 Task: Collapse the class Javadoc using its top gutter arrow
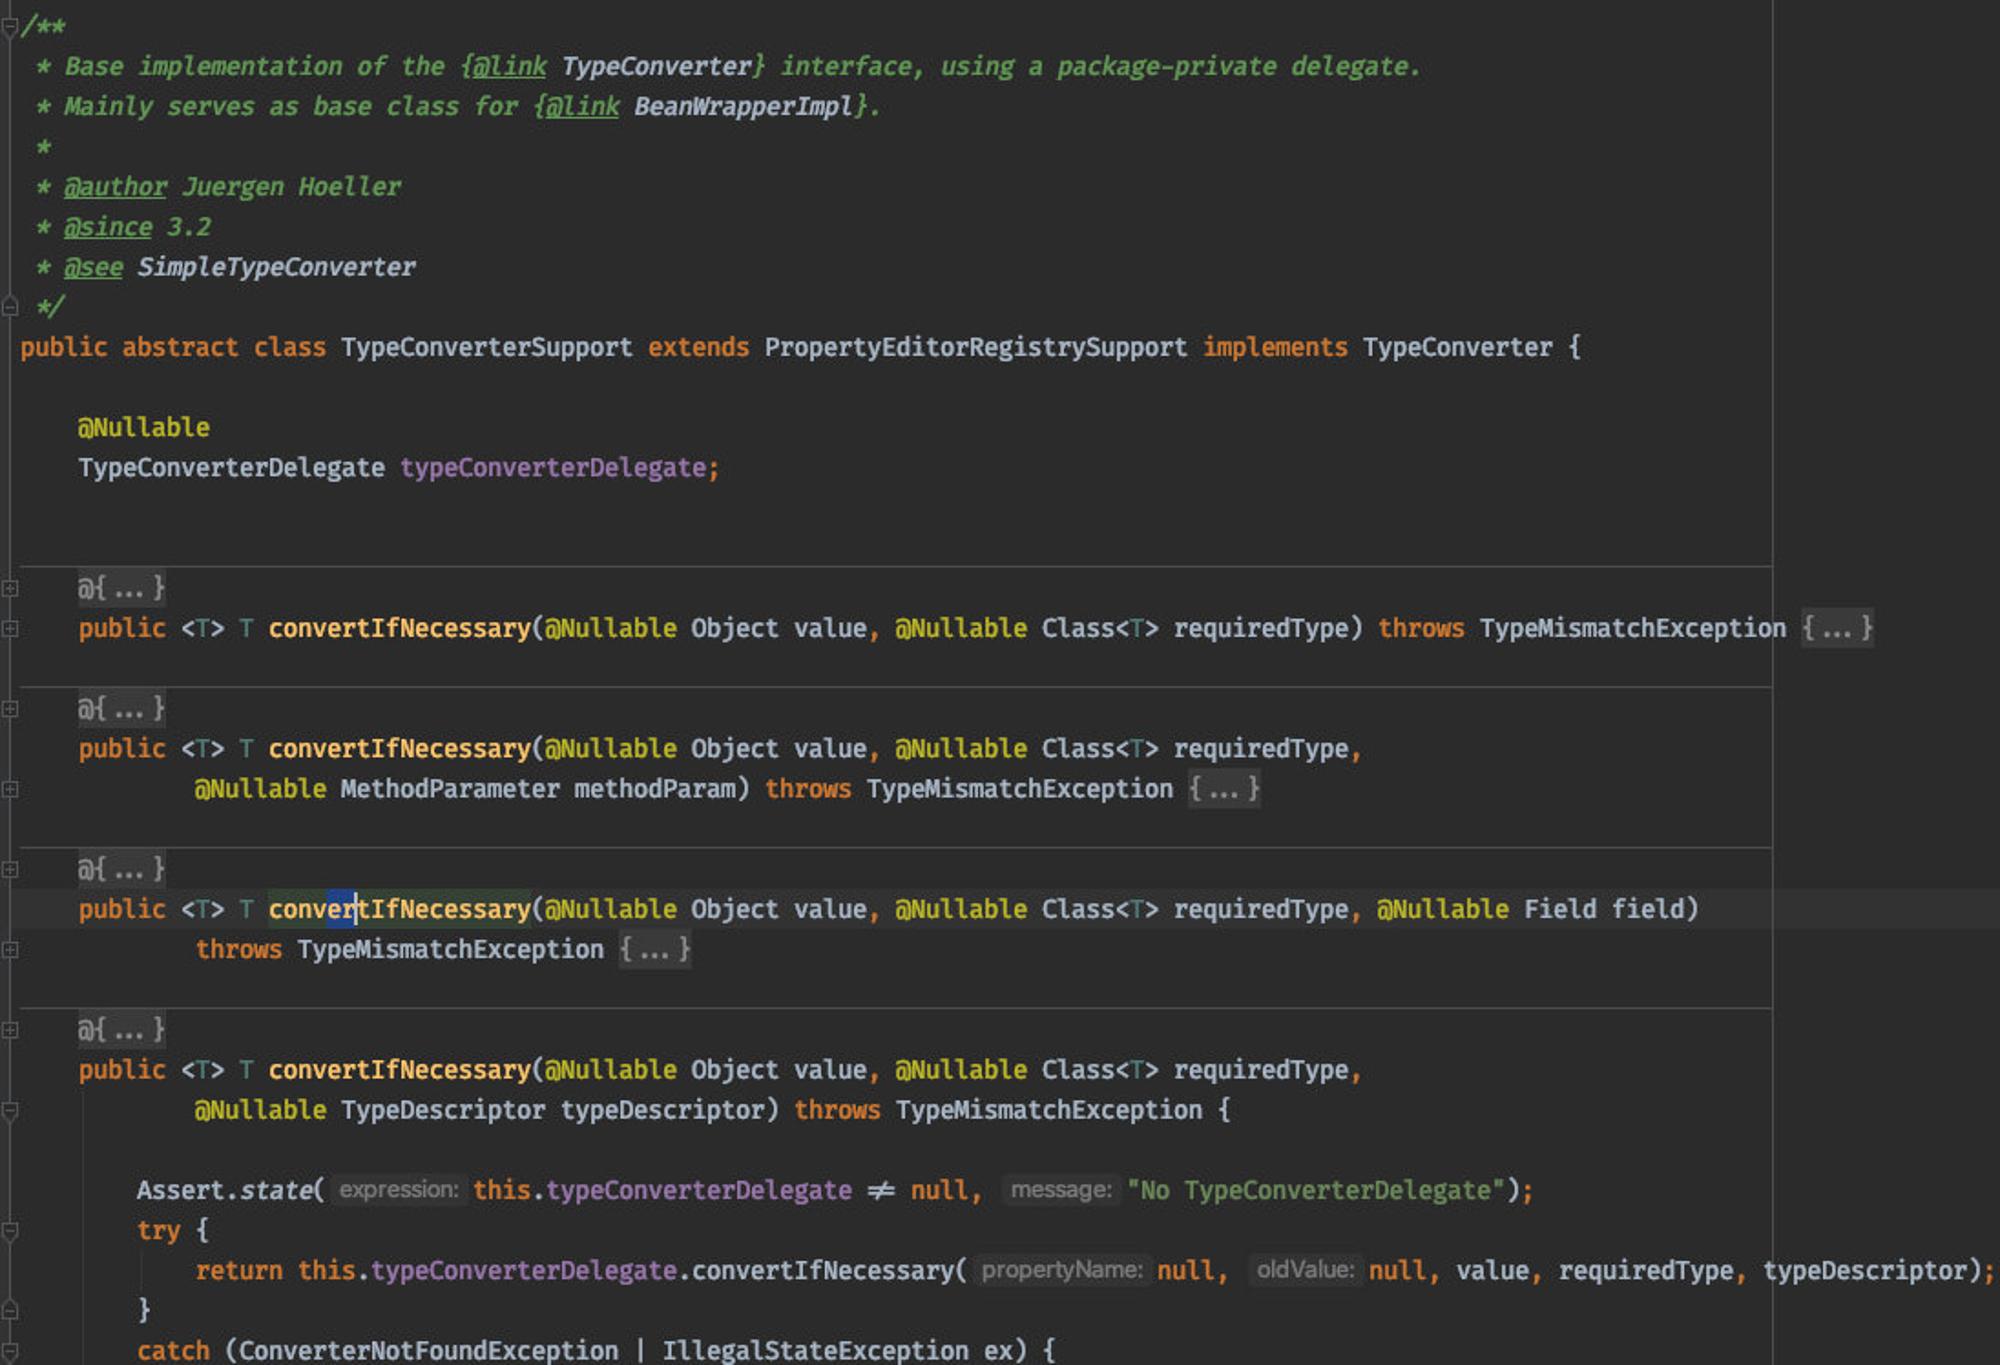click(x=10, y=27)
